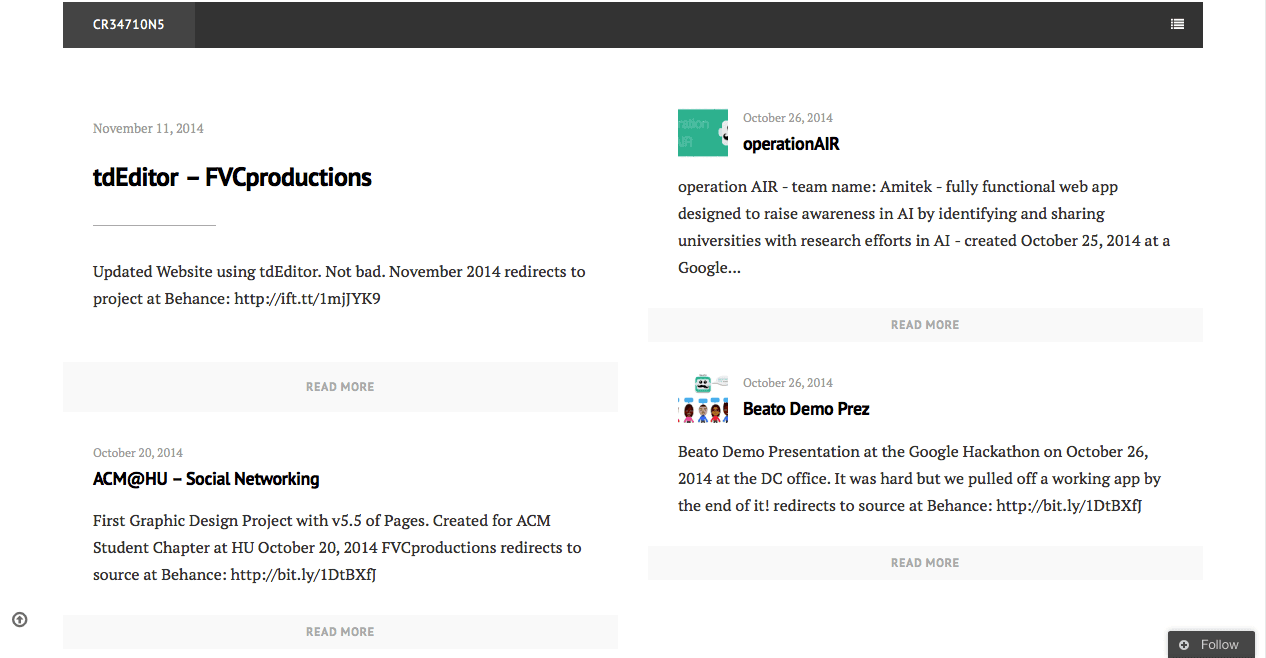The width and height of the screenshot is (1266, 658).
Task: Open the list menu icon in header
Action: pyautogui.click(x=1177, y=25)
